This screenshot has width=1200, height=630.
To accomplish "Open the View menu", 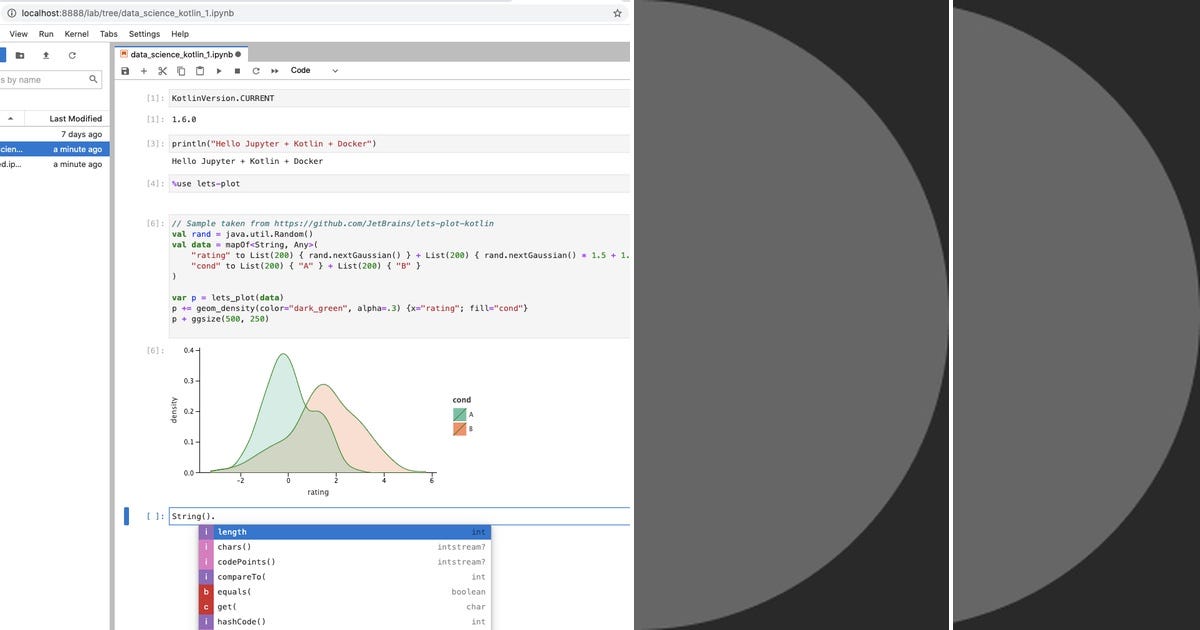I will coord(18,34).
